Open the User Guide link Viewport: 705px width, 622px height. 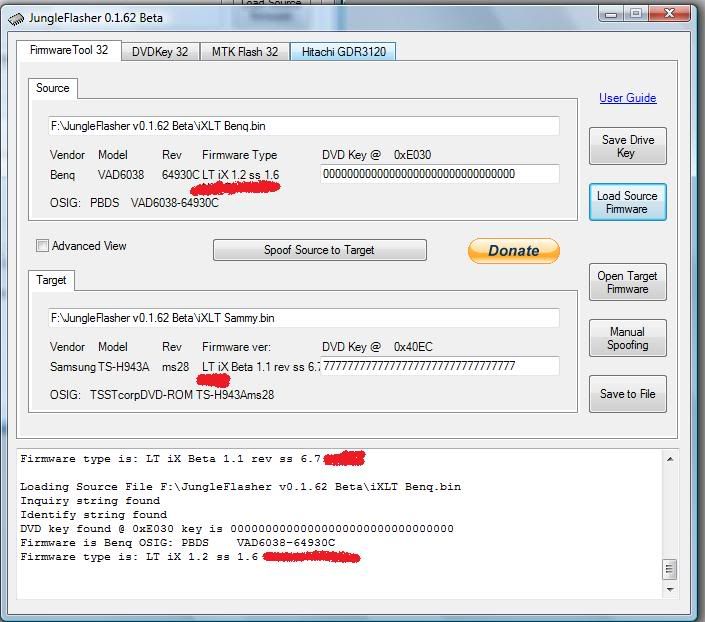628,98
